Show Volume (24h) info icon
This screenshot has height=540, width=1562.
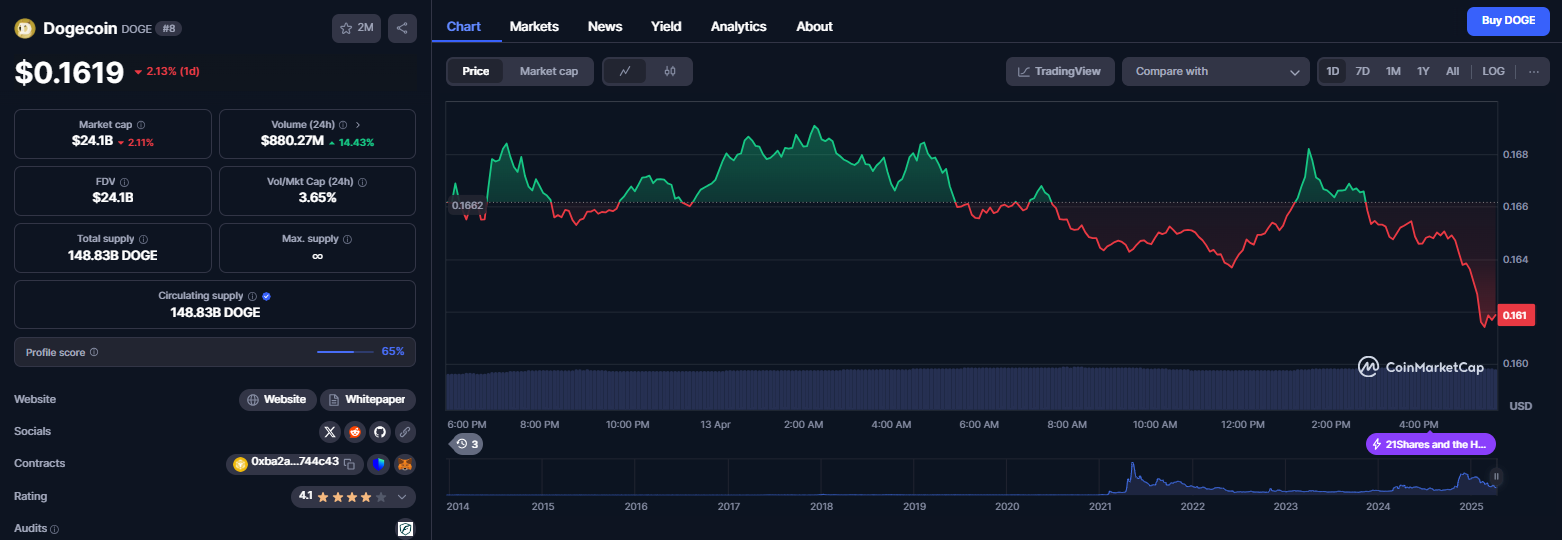(x=343, y=125)
